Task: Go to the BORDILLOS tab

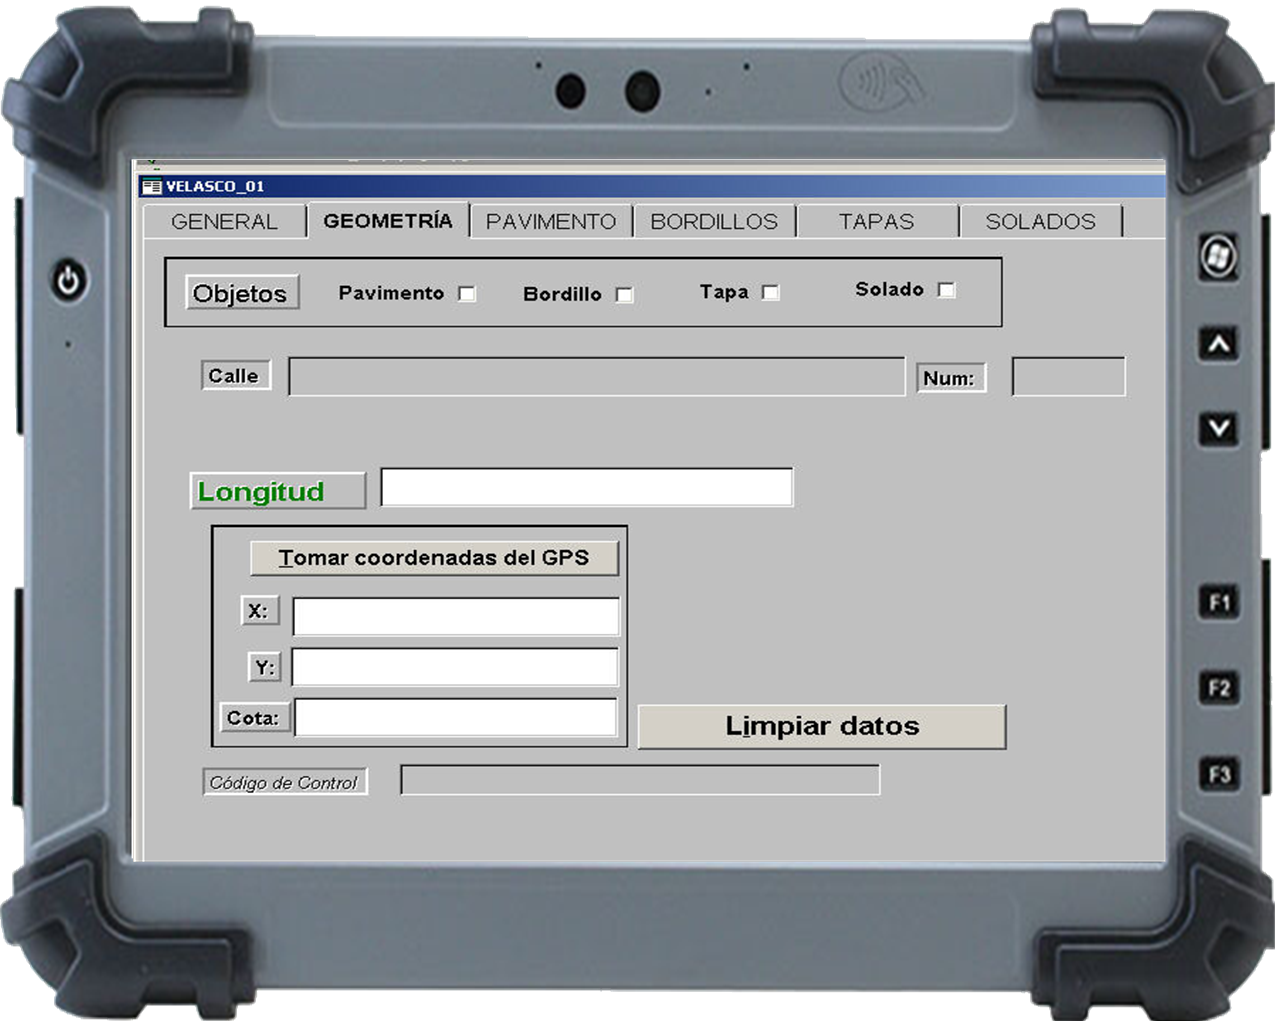Action: pyautogui.click(x=714, y=222)
